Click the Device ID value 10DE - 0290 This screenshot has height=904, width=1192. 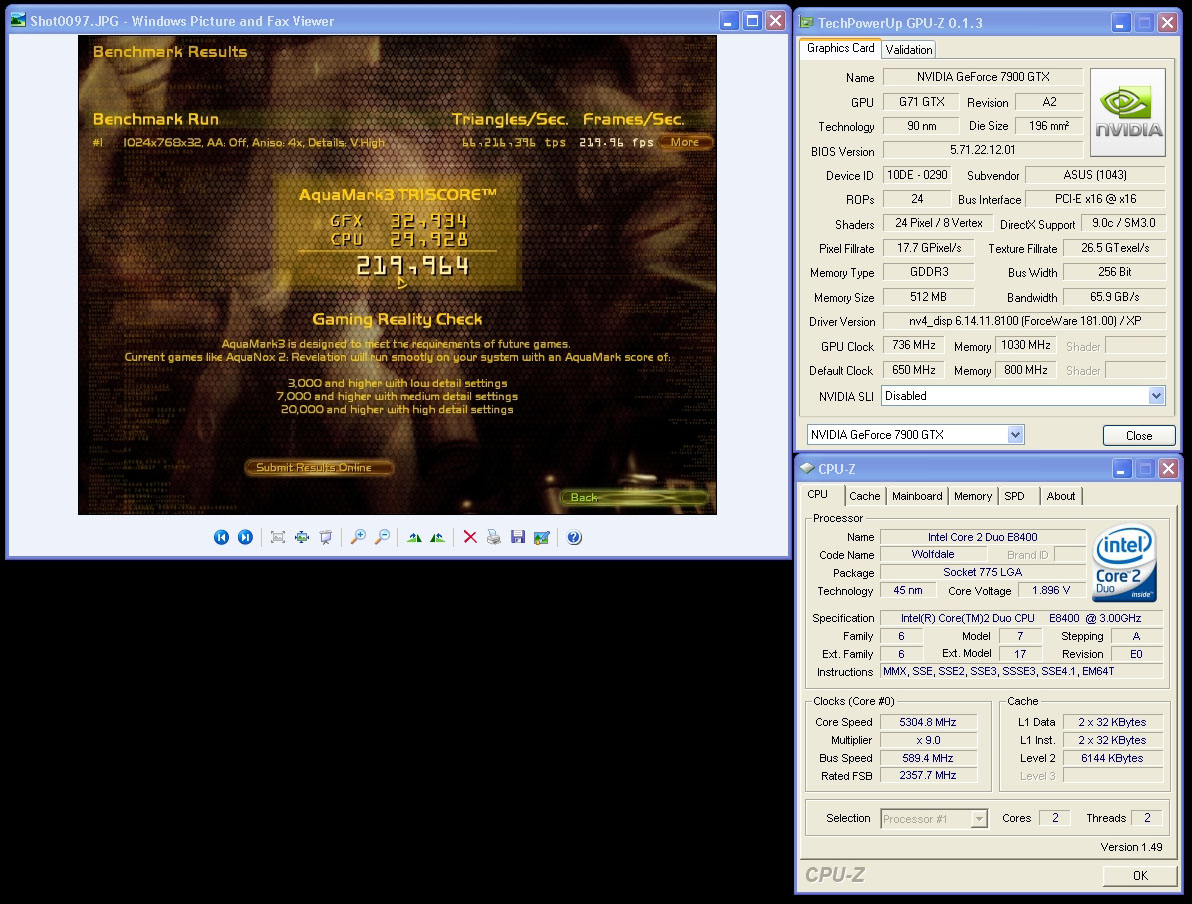[917, 175]
